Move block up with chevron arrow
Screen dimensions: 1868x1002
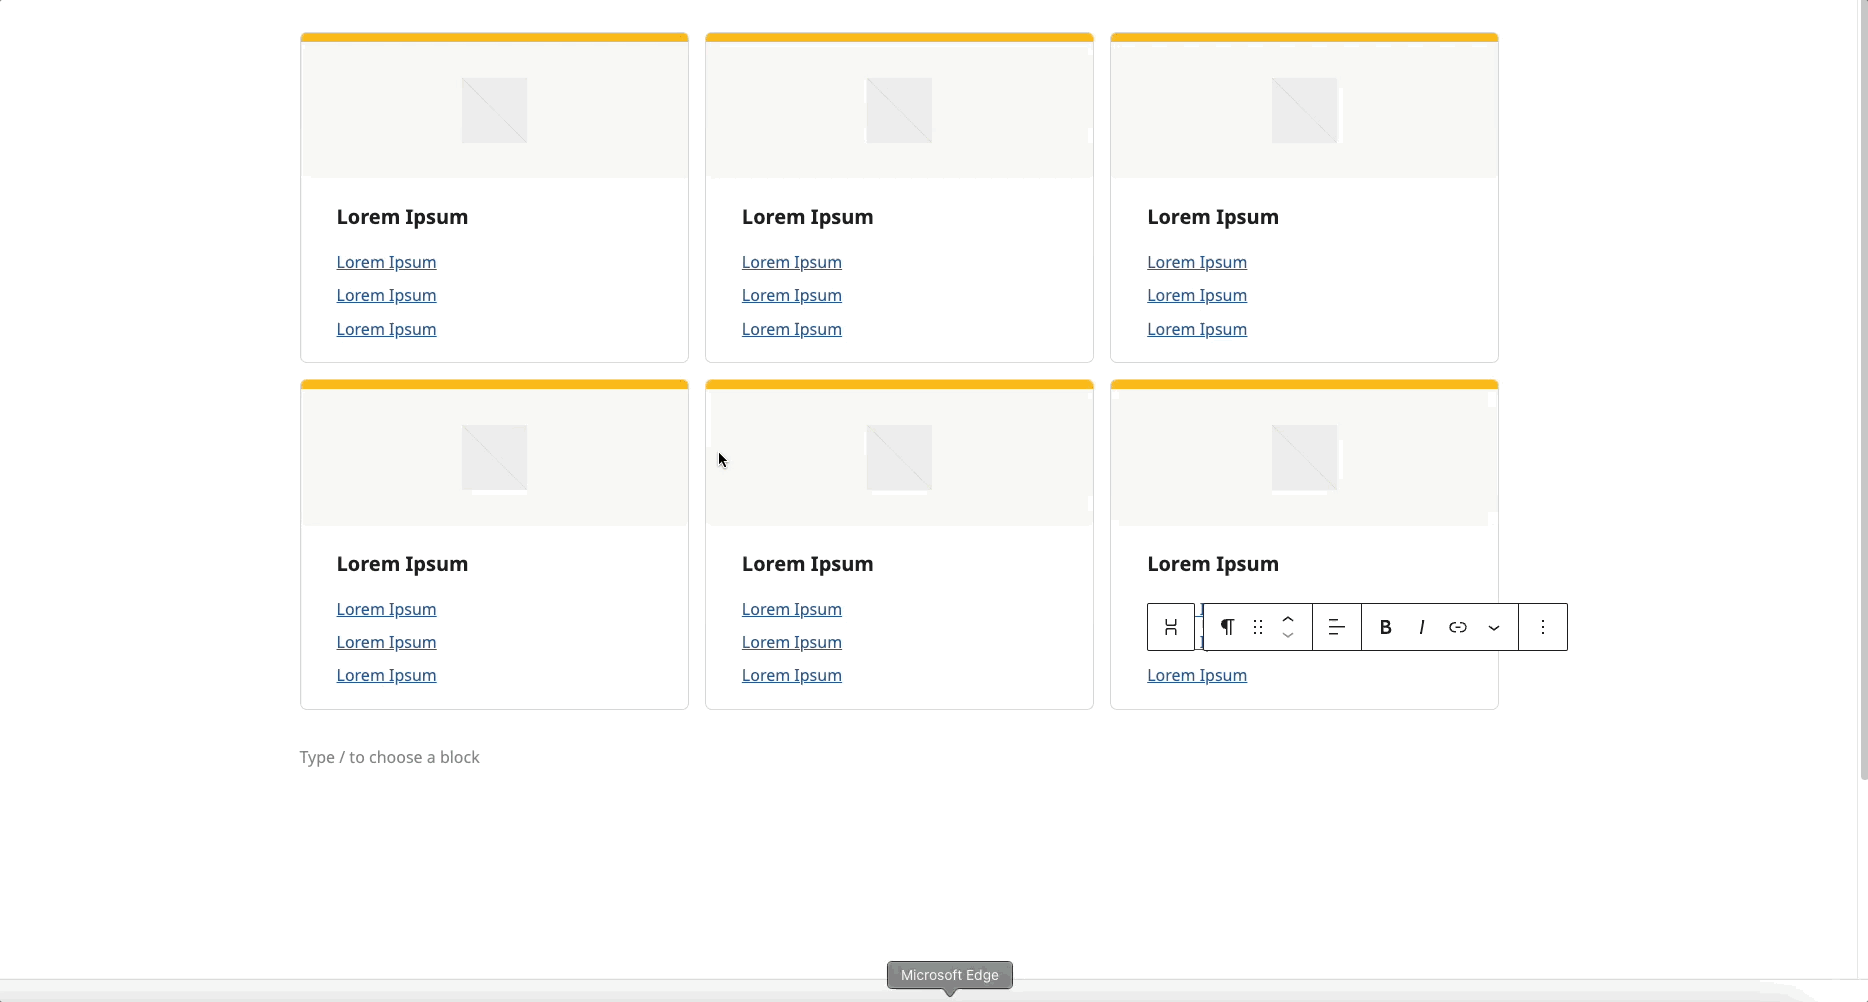(x=1288, y=619)
